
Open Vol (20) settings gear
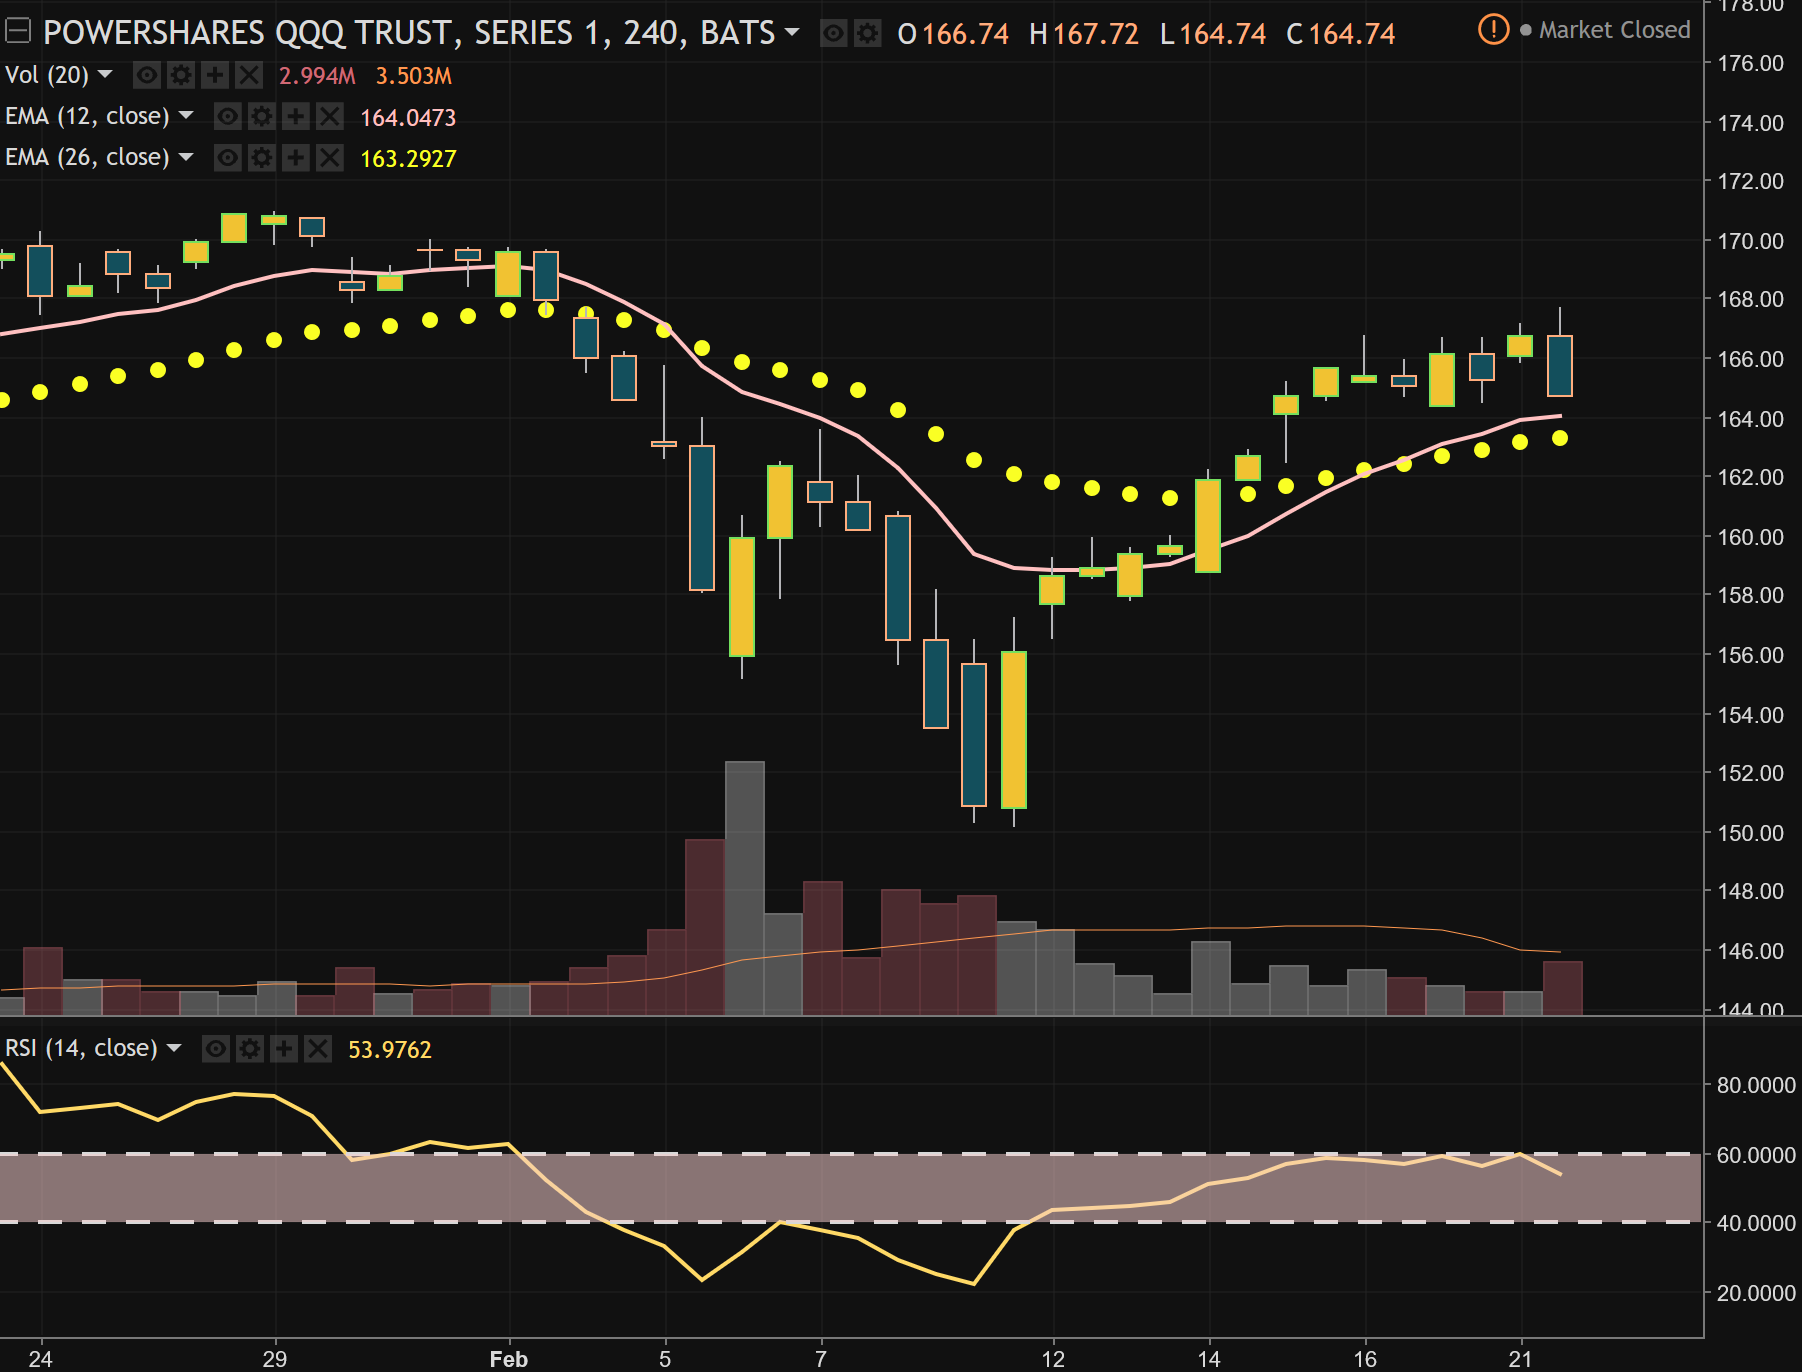point(181,75)
